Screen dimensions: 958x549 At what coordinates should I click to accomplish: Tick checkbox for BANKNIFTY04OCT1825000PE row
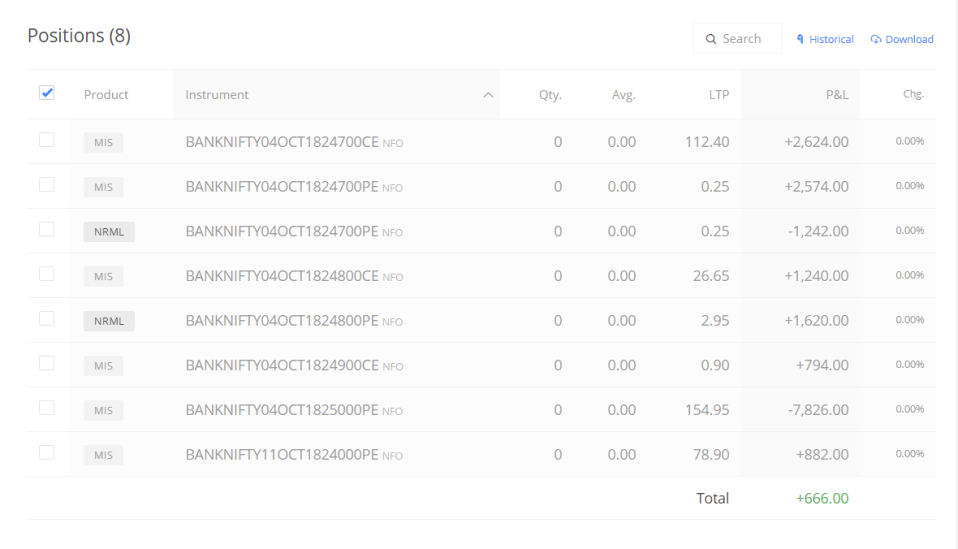[46, 408]
